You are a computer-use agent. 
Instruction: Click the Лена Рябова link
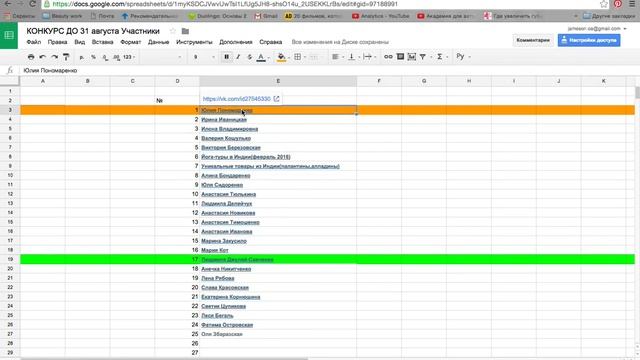pyautogui.click(x=218, y=278)
